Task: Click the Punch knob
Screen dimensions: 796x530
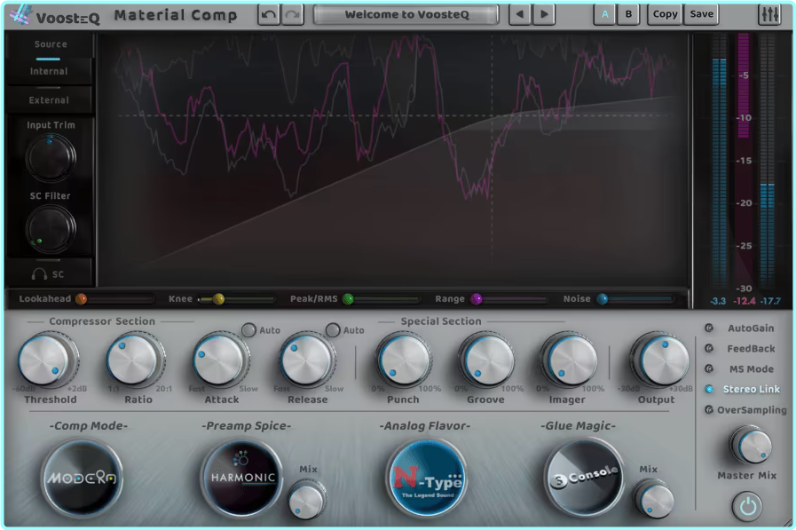Action: point(404,360)
